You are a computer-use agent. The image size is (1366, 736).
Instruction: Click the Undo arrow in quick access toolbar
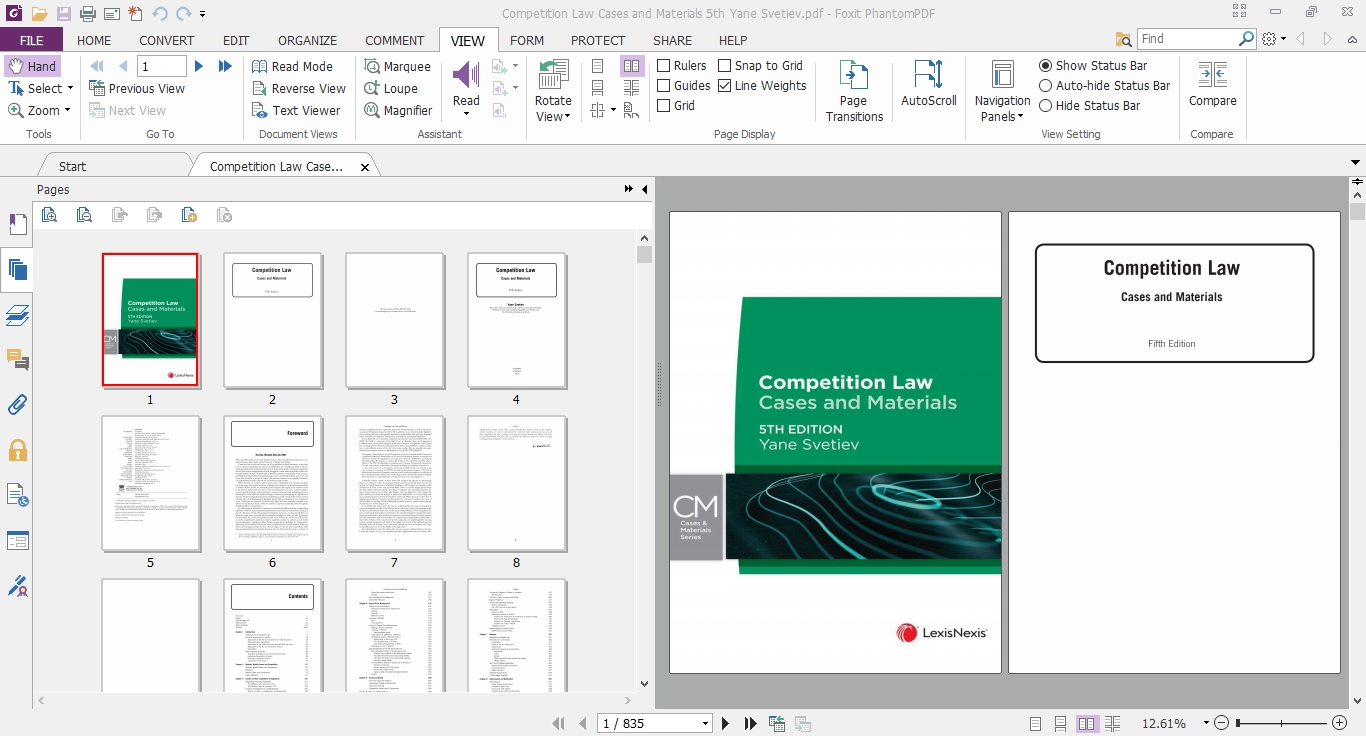160,14
